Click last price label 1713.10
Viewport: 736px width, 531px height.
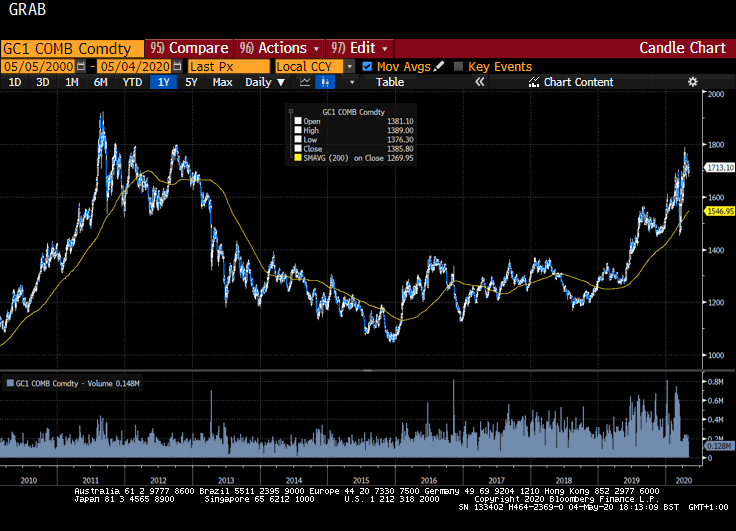[720, 168]
